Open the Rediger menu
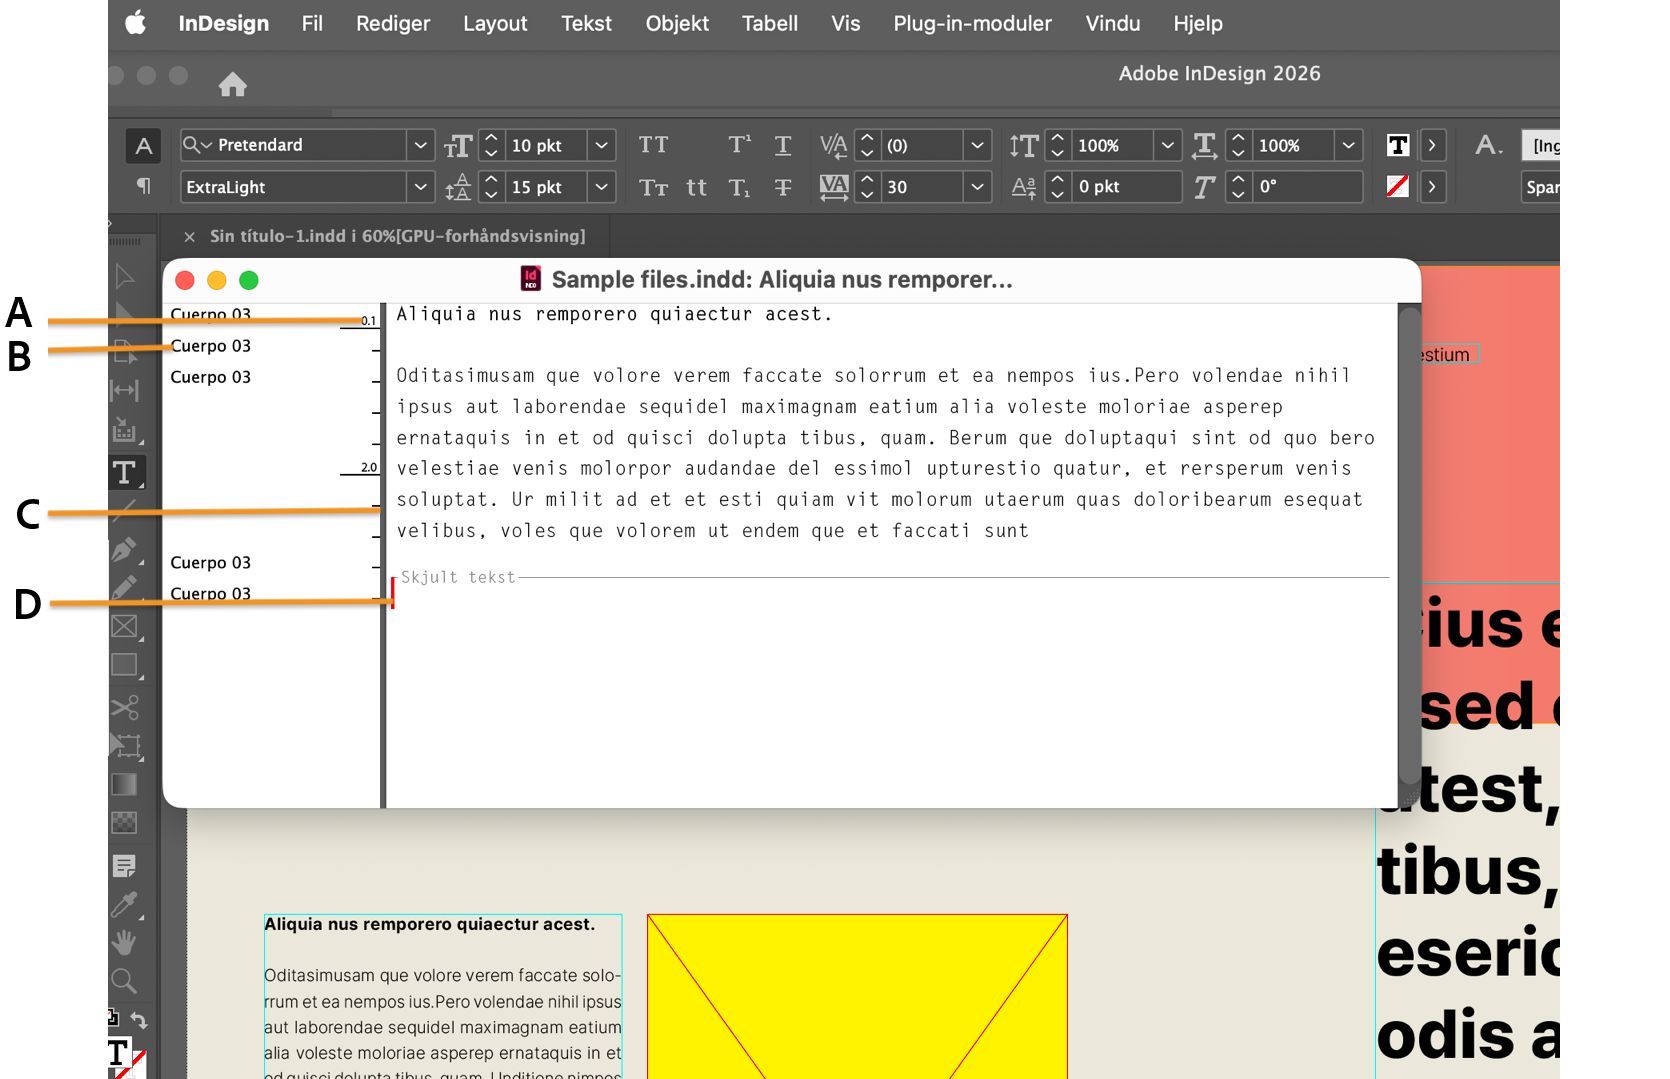This screenshot has height=1079, width=1670. 393,23
